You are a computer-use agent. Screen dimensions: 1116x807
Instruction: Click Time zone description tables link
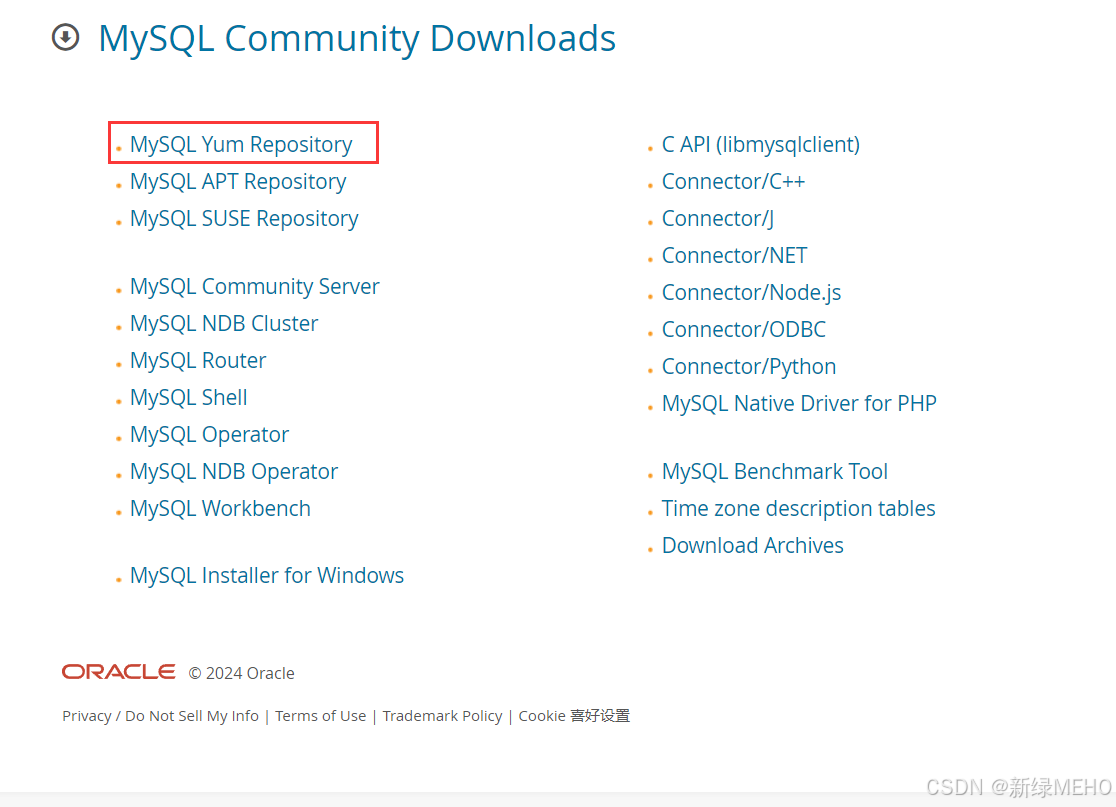click(x=799, y=508)
